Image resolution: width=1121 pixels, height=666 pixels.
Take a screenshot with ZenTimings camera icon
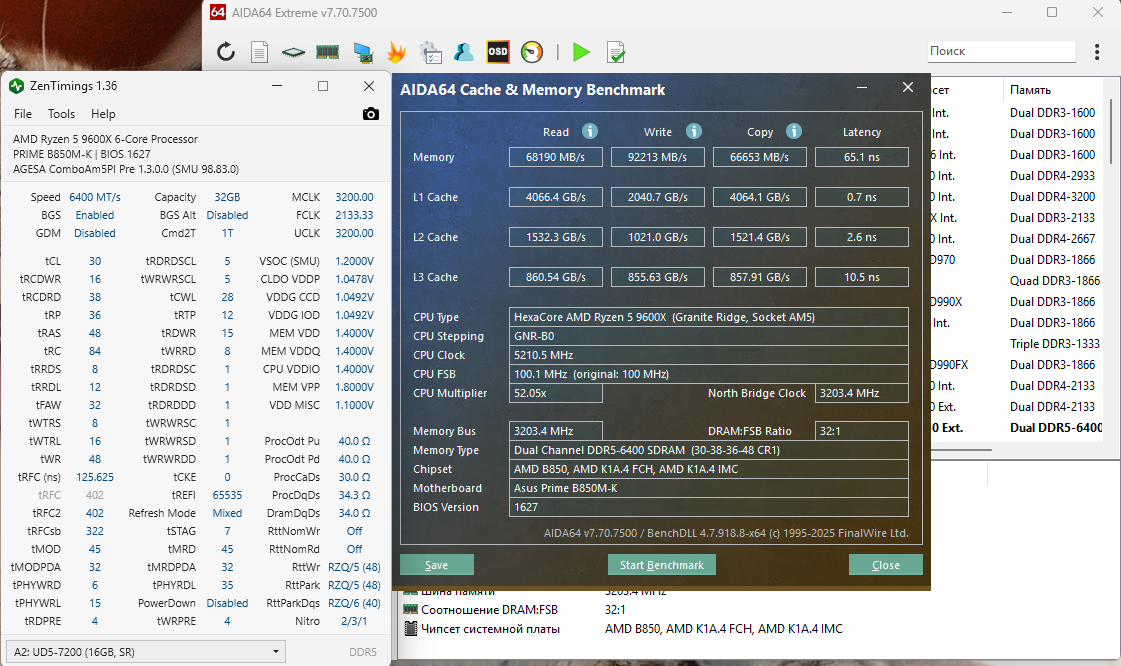coord(370,114)
